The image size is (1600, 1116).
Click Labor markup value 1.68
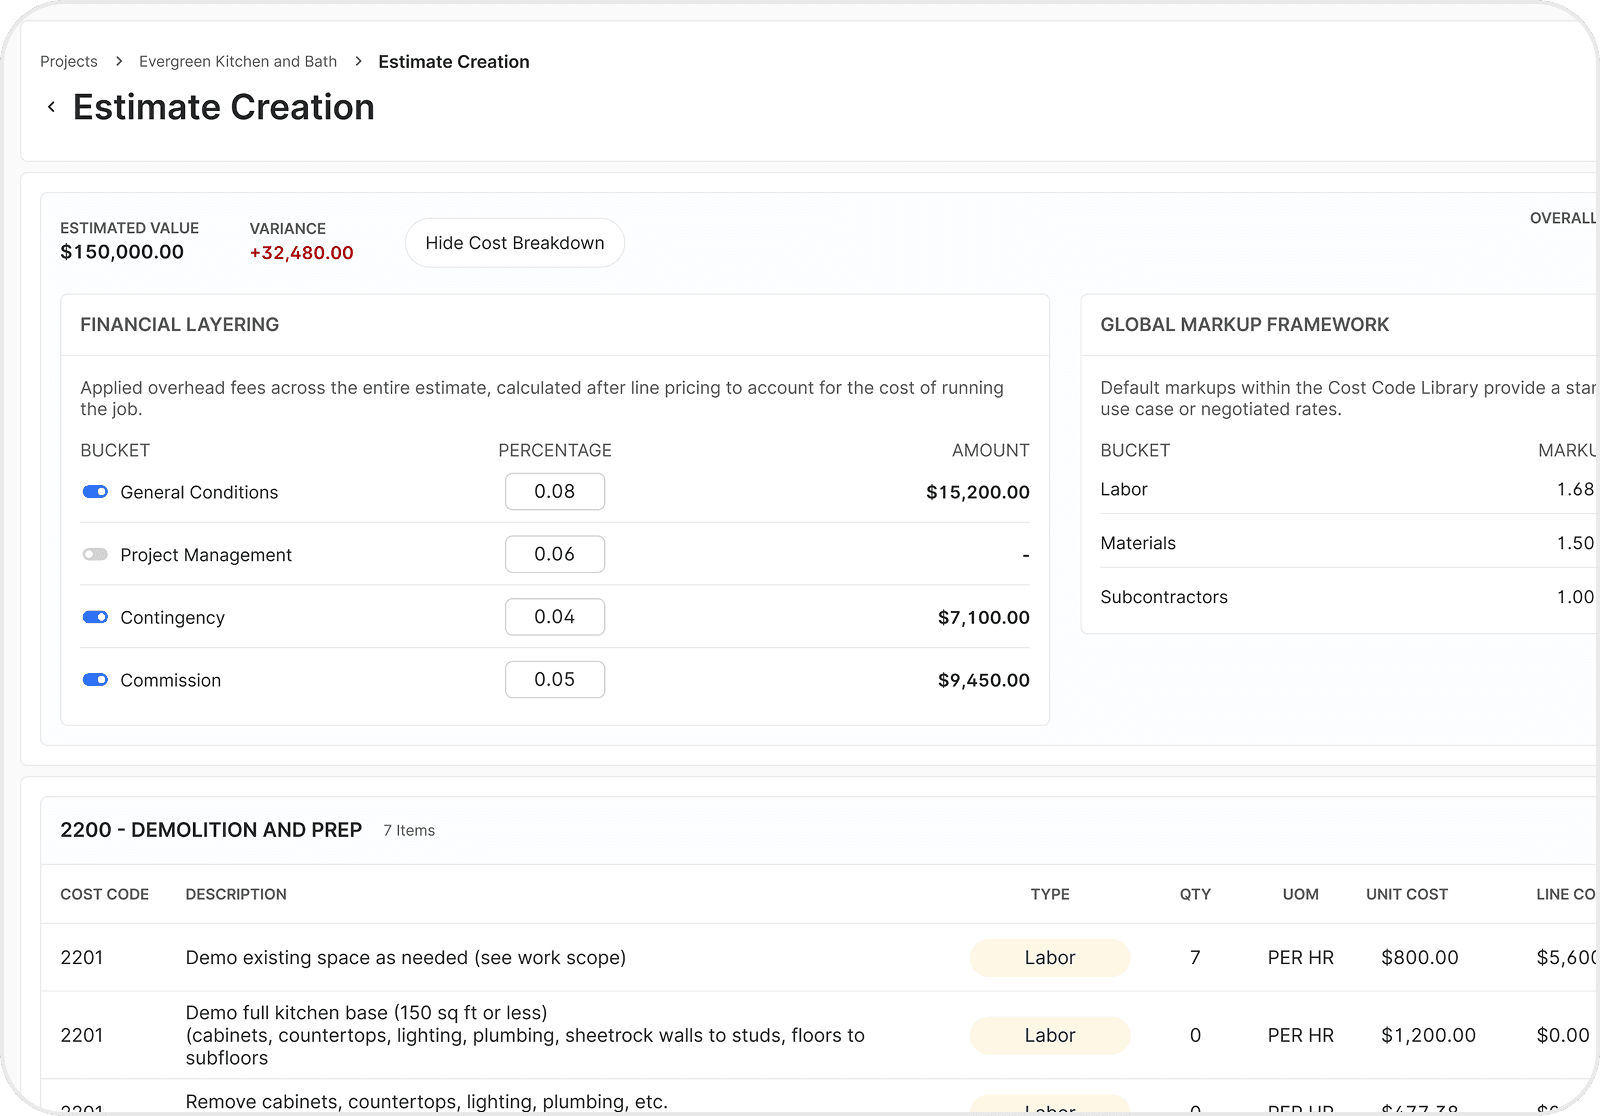[x=1575, y=490]
